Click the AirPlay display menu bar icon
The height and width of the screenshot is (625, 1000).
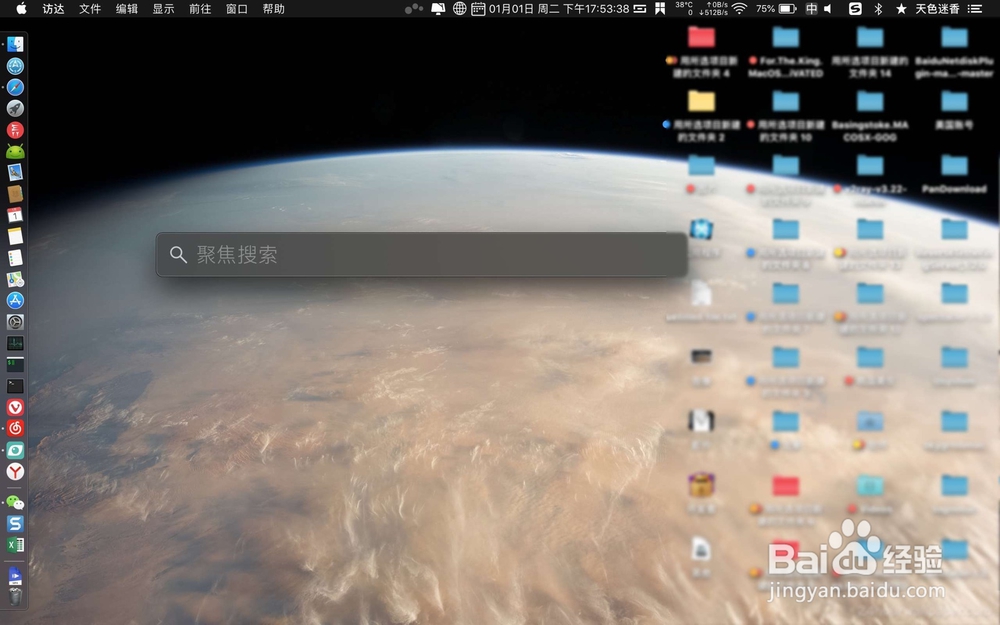(x=438, y=8)
